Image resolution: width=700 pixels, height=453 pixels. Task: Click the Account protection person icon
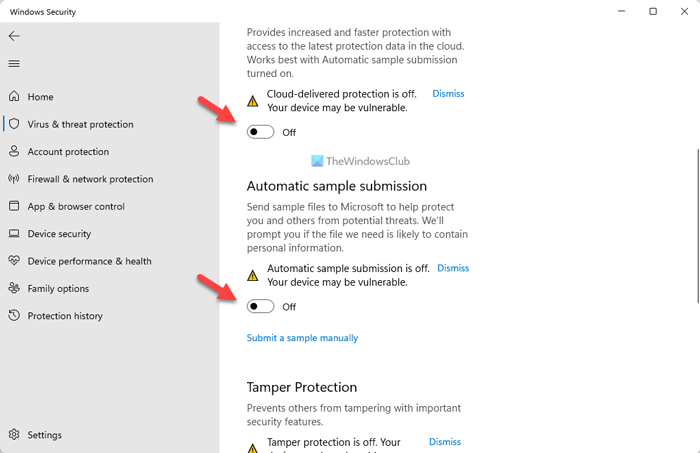pyautogui.click(x=14, y=152)
